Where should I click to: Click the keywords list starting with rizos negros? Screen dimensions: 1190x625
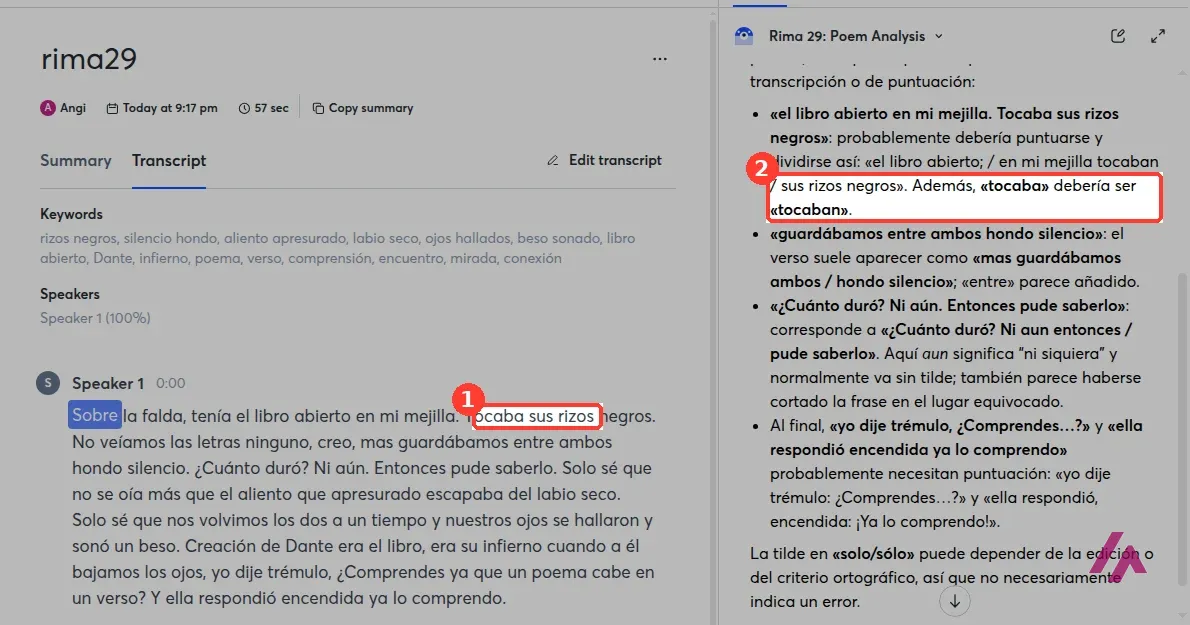[x=338, y=248]
